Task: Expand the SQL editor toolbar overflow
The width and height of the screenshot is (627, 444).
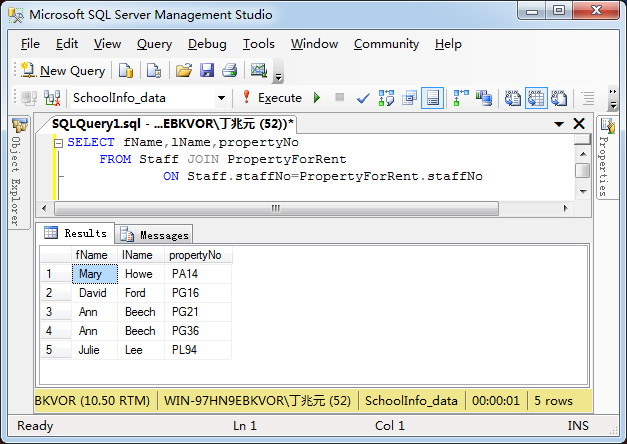Action: [613, 99]
